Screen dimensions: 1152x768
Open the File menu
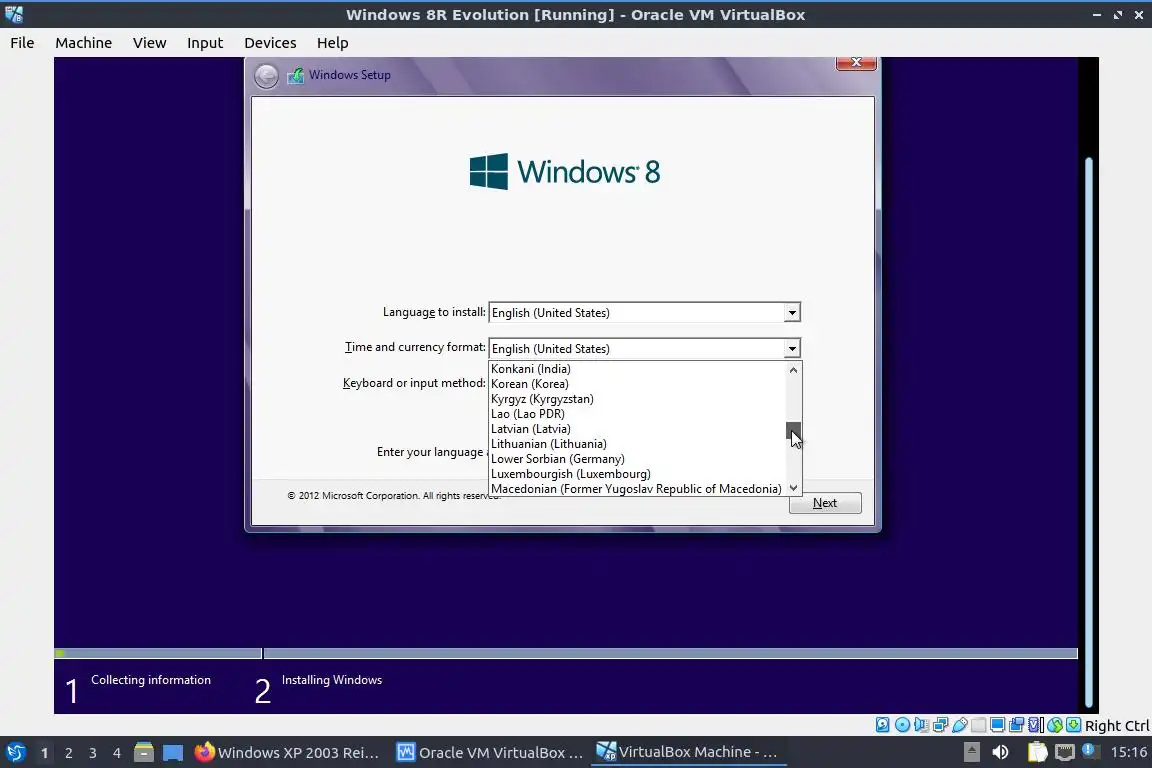click(22, 43)
